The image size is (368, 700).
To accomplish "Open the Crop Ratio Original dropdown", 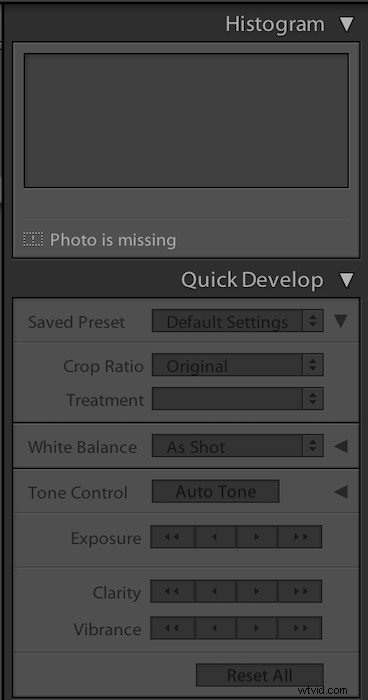I will tap(238, 366).
